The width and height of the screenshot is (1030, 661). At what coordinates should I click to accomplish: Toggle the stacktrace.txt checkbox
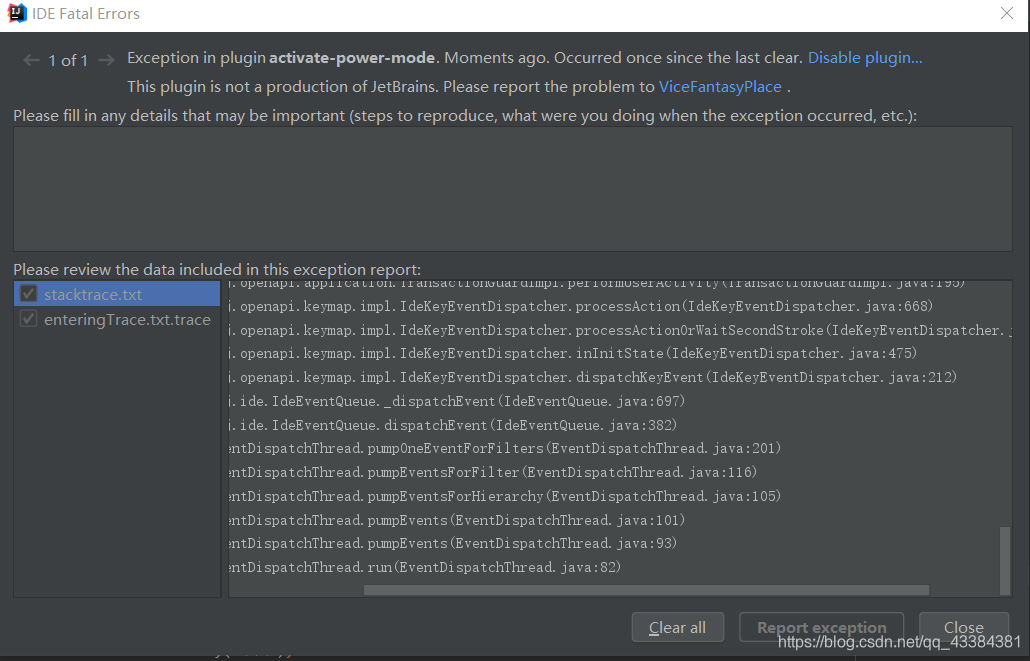[x=28, y=294]
